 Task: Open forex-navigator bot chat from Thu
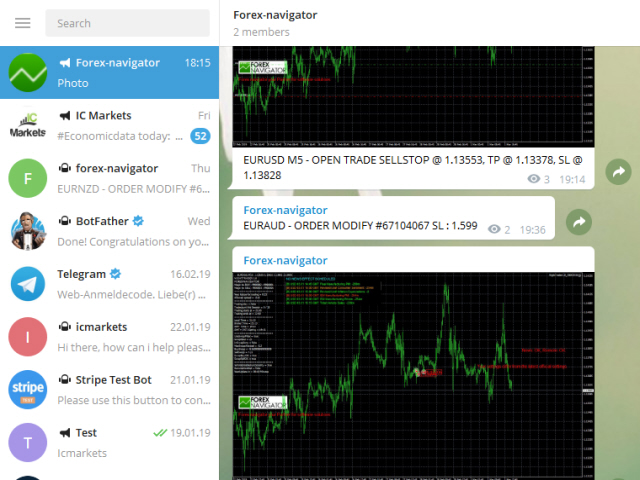pos(109,178)
